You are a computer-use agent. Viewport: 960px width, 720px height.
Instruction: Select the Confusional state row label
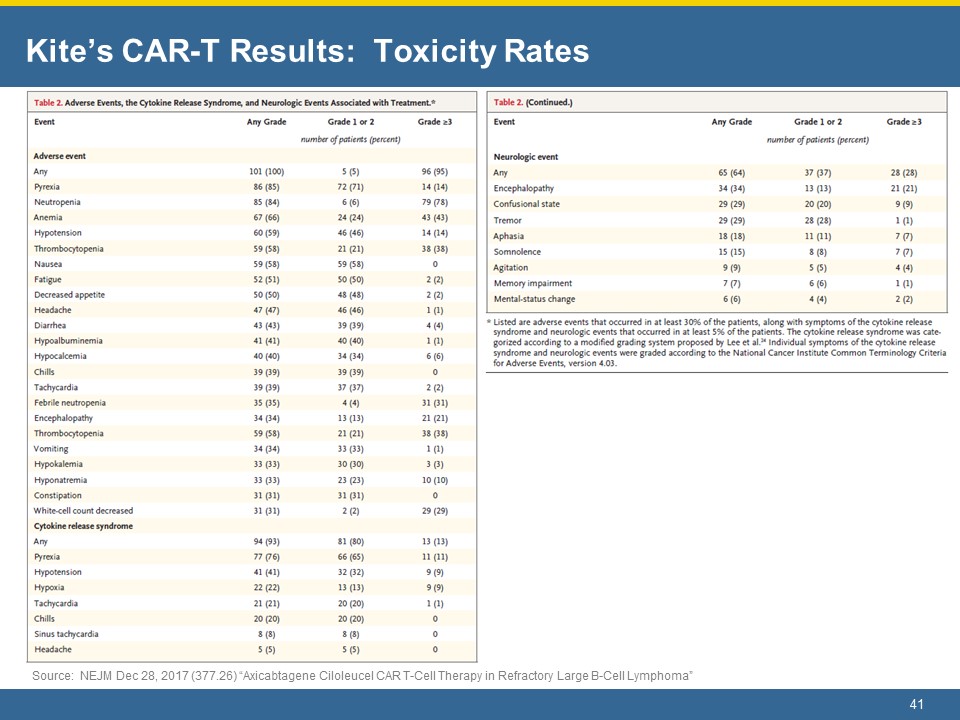(x=527, y=203)
